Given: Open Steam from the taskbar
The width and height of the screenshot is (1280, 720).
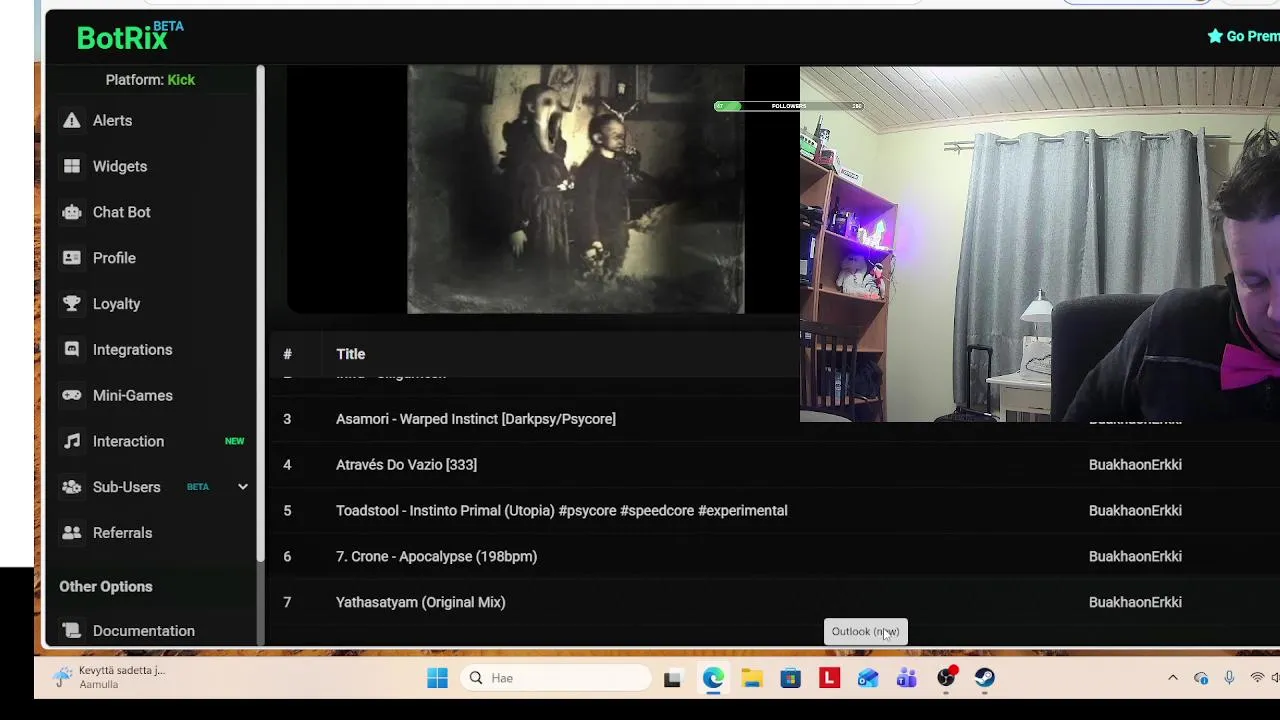Looking at the screenshot, I should point(985,678).
